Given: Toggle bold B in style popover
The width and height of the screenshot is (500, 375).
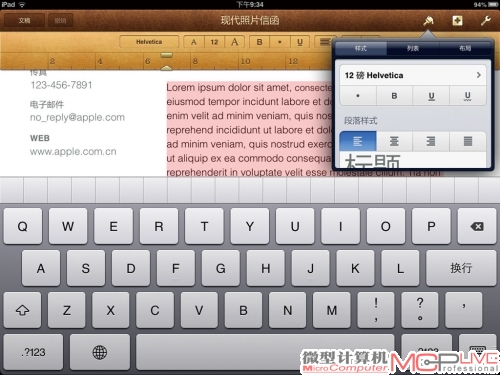Looking at the screenshot, I should (x=394, y=96).
